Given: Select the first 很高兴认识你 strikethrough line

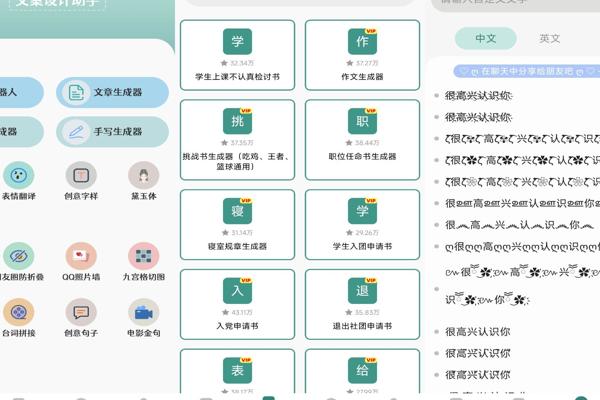Looking at the screenshot, I should point(478,96).
